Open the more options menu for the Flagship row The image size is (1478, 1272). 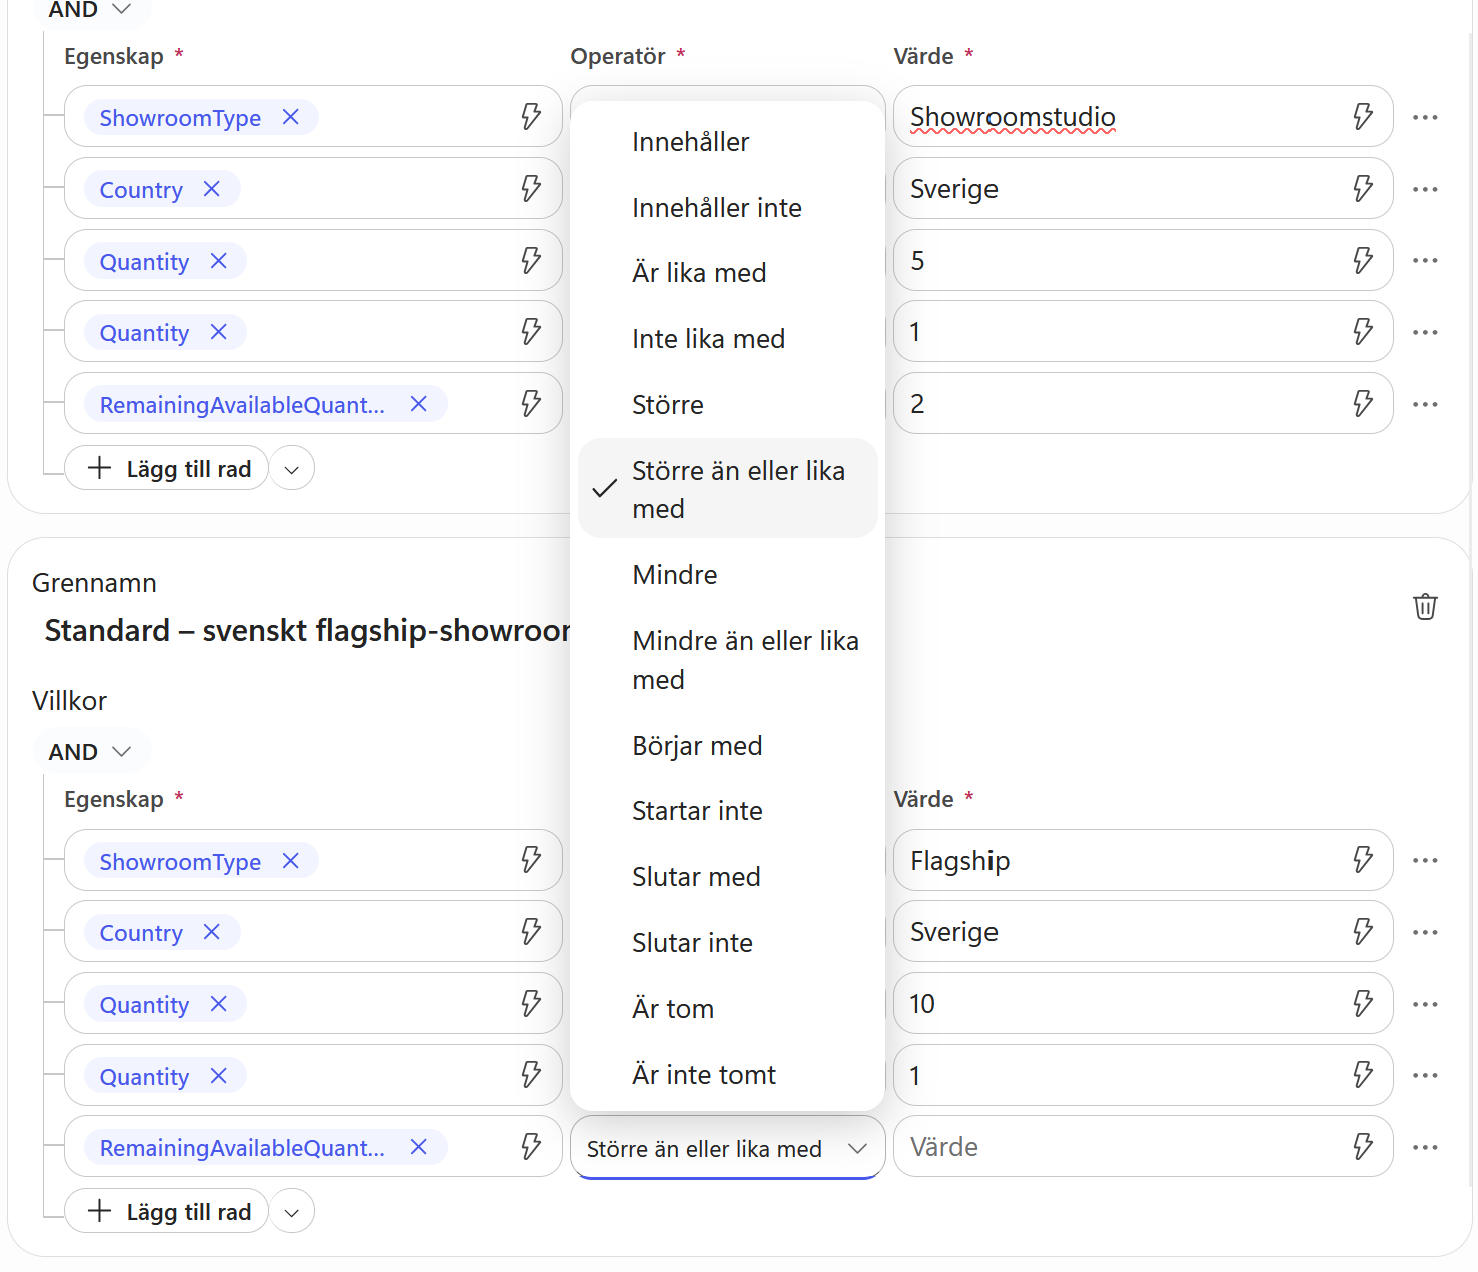tap(1425, 860)
